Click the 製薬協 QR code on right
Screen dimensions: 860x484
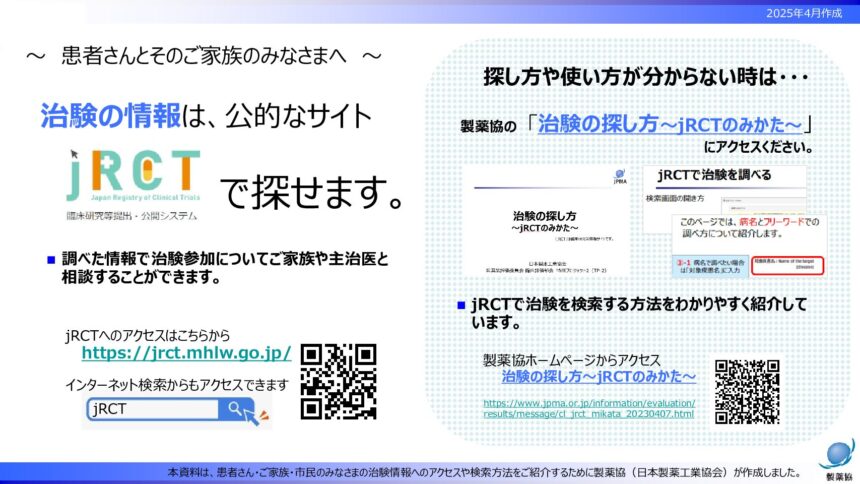(747, 392)
